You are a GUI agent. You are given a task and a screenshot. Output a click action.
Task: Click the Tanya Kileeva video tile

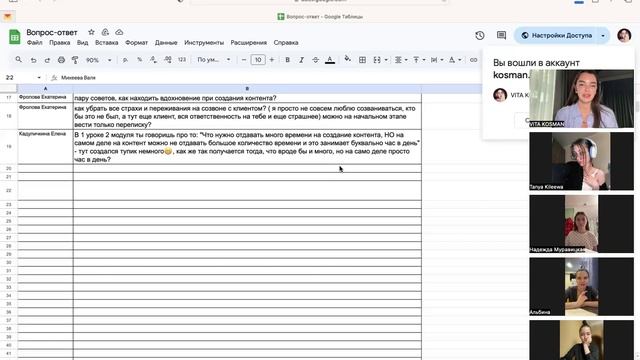point(582,161)
